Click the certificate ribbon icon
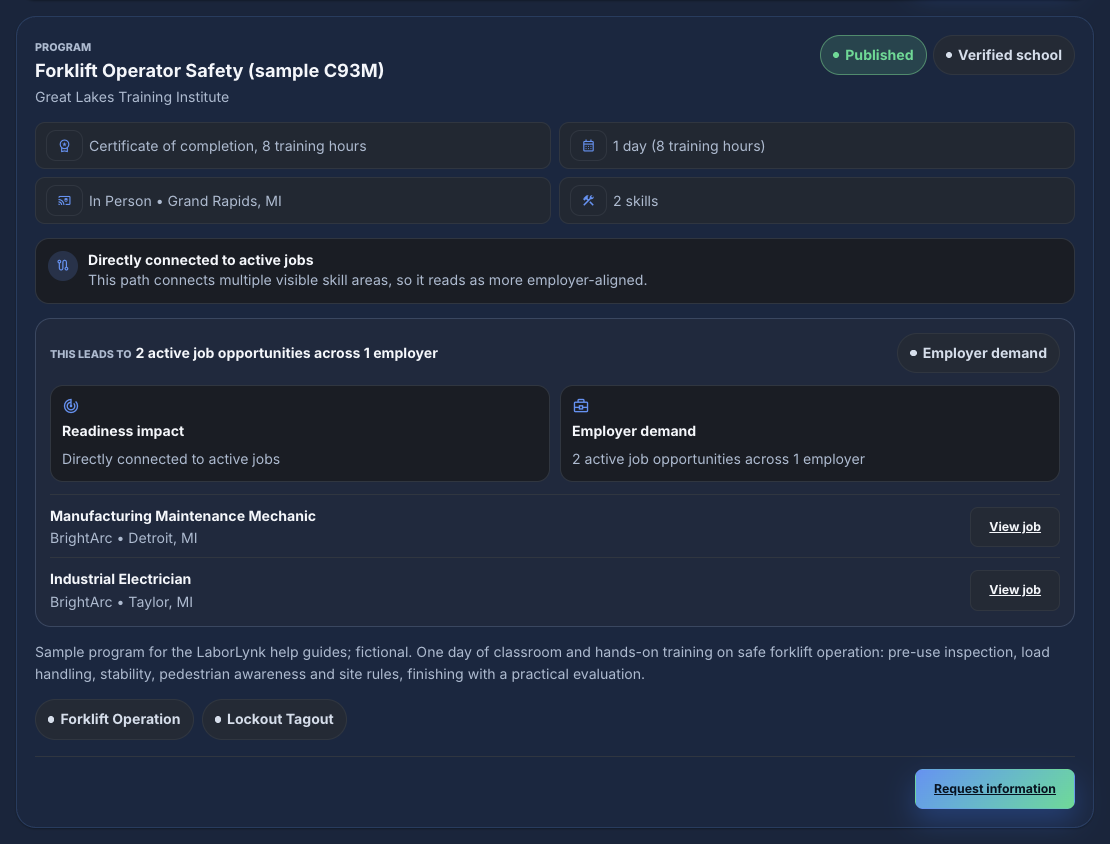The width and height of the screenshot is (1110, 844). click(64, 146)
